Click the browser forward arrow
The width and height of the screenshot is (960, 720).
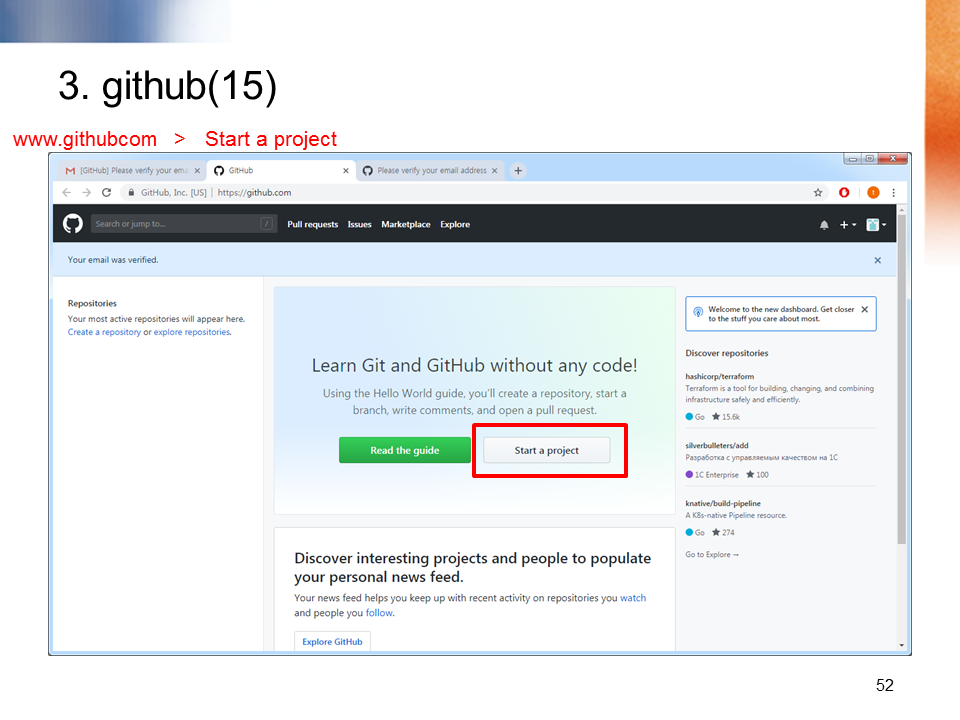pos(86,192)
